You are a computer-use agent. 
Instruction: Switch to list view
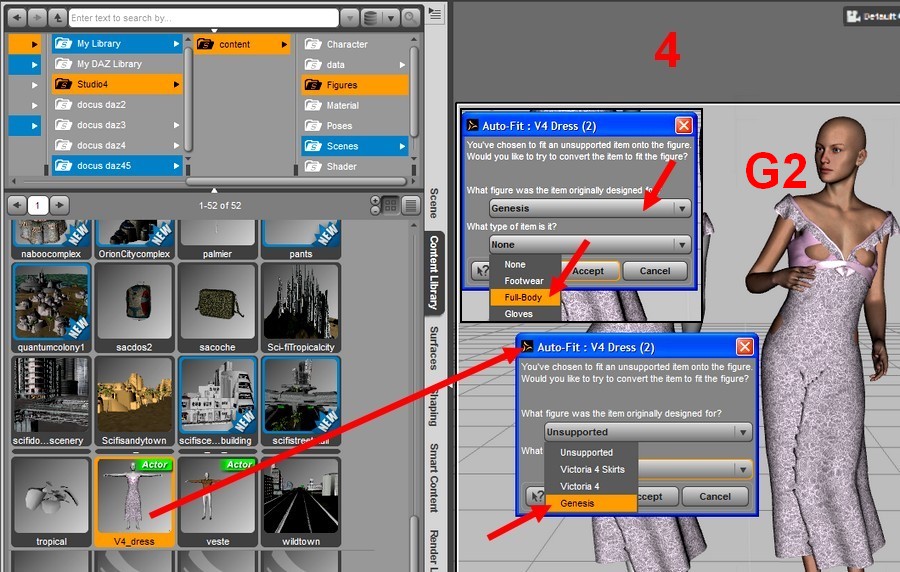point(411,205)
